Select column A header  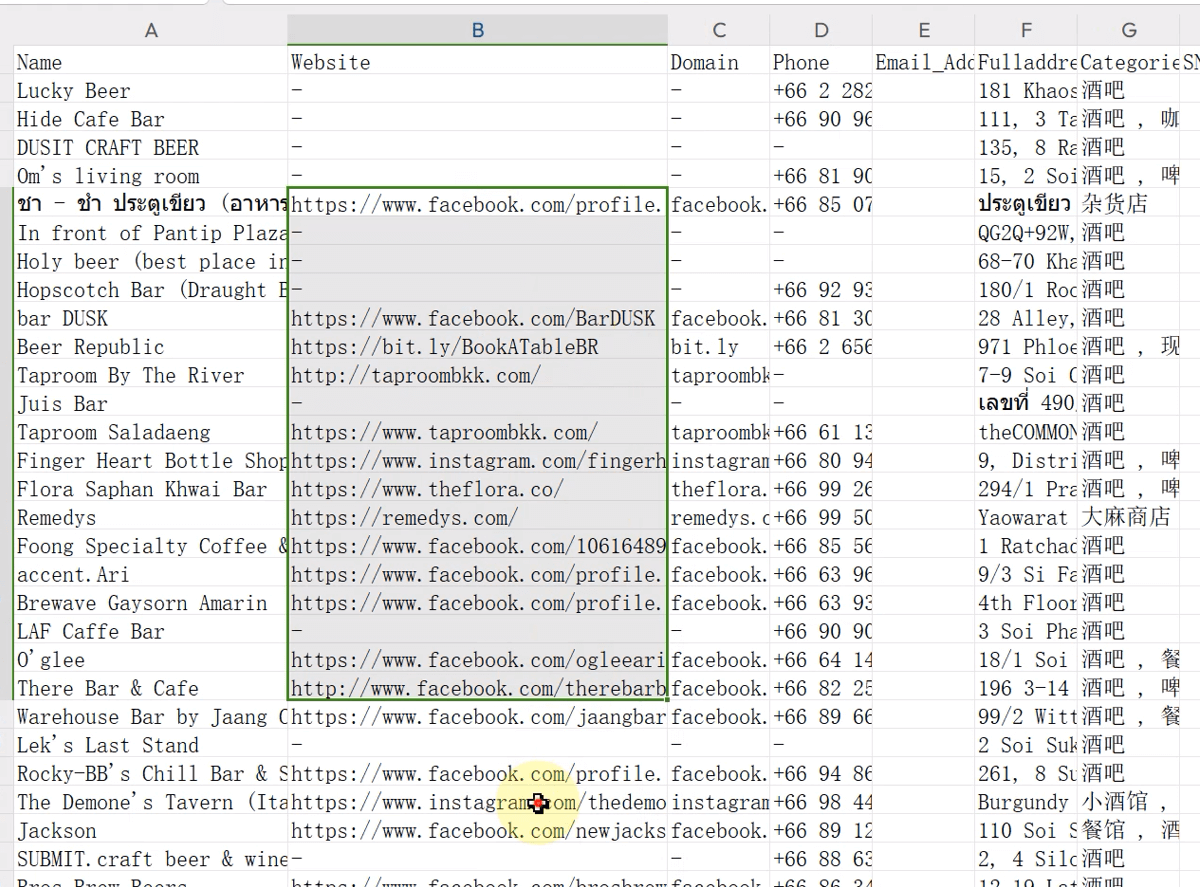(x=151, y=31)
